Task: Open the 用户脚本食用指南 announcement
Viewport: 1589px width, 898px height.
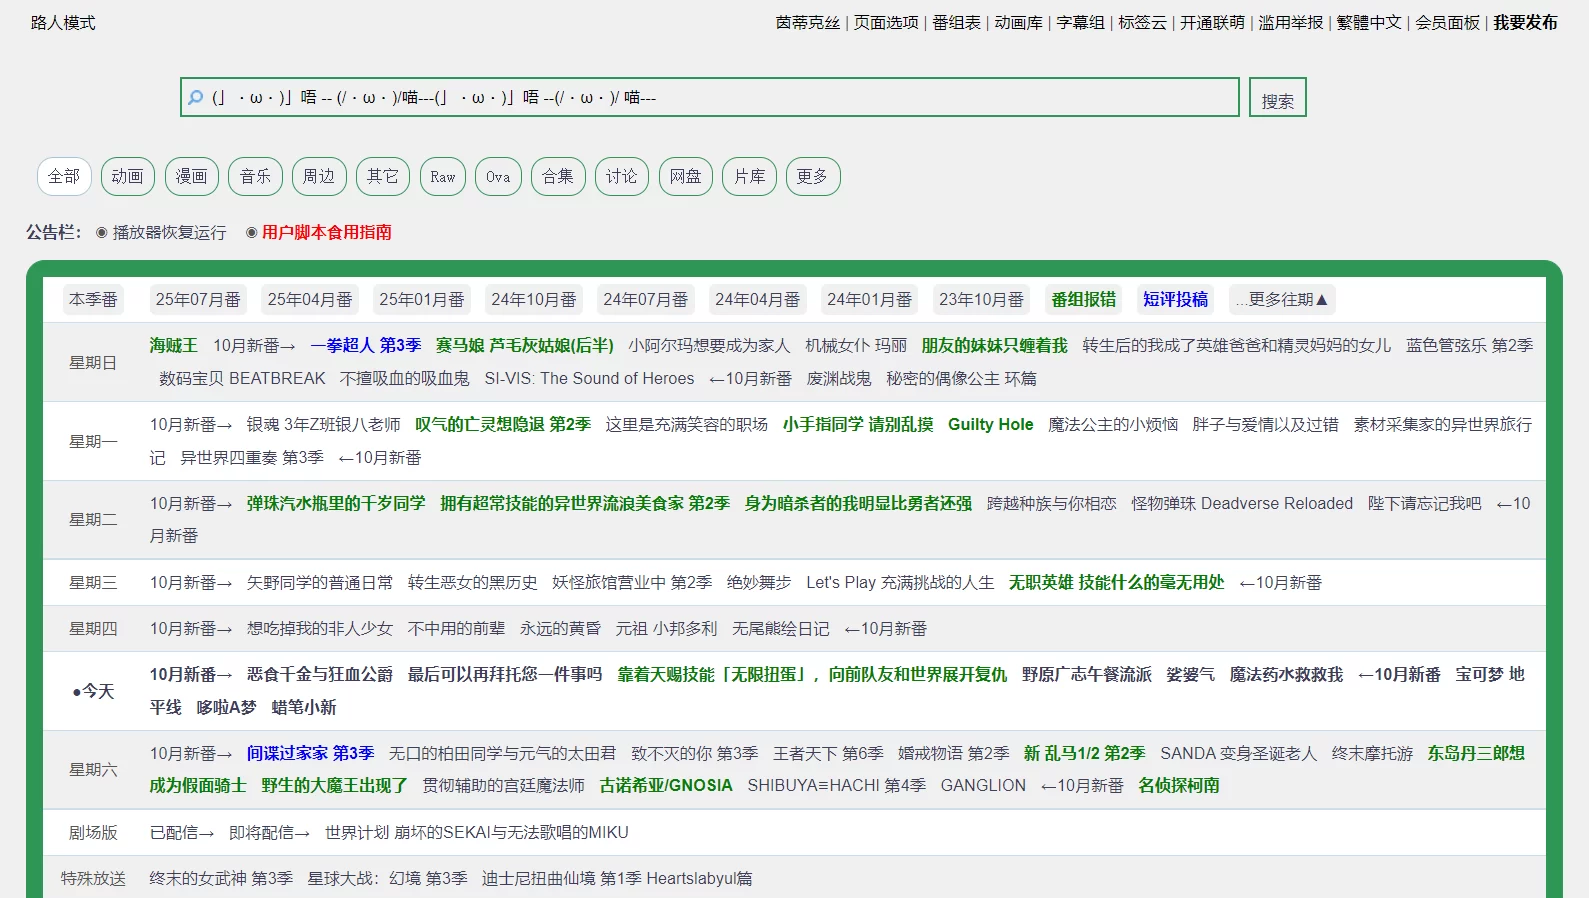Action: tap(326, 232)
